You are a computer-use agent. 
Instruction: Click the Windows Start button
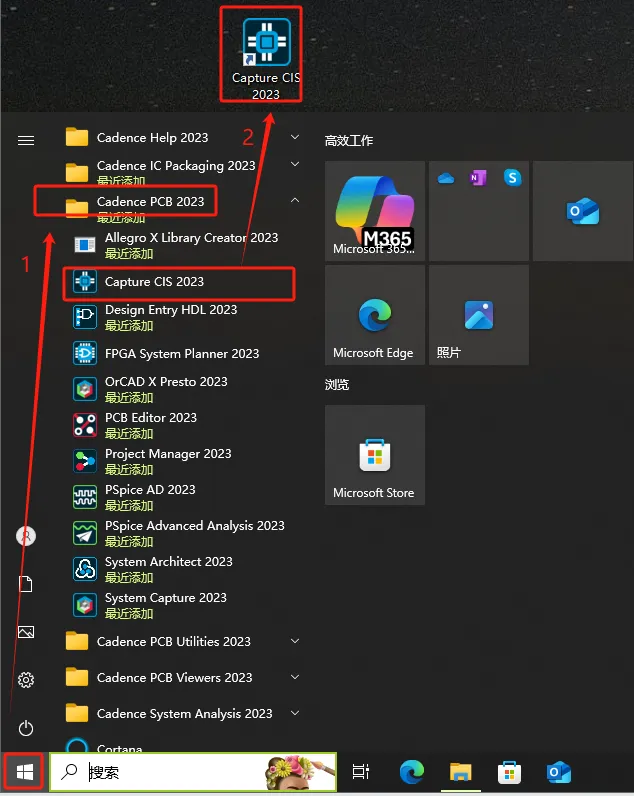24,772
